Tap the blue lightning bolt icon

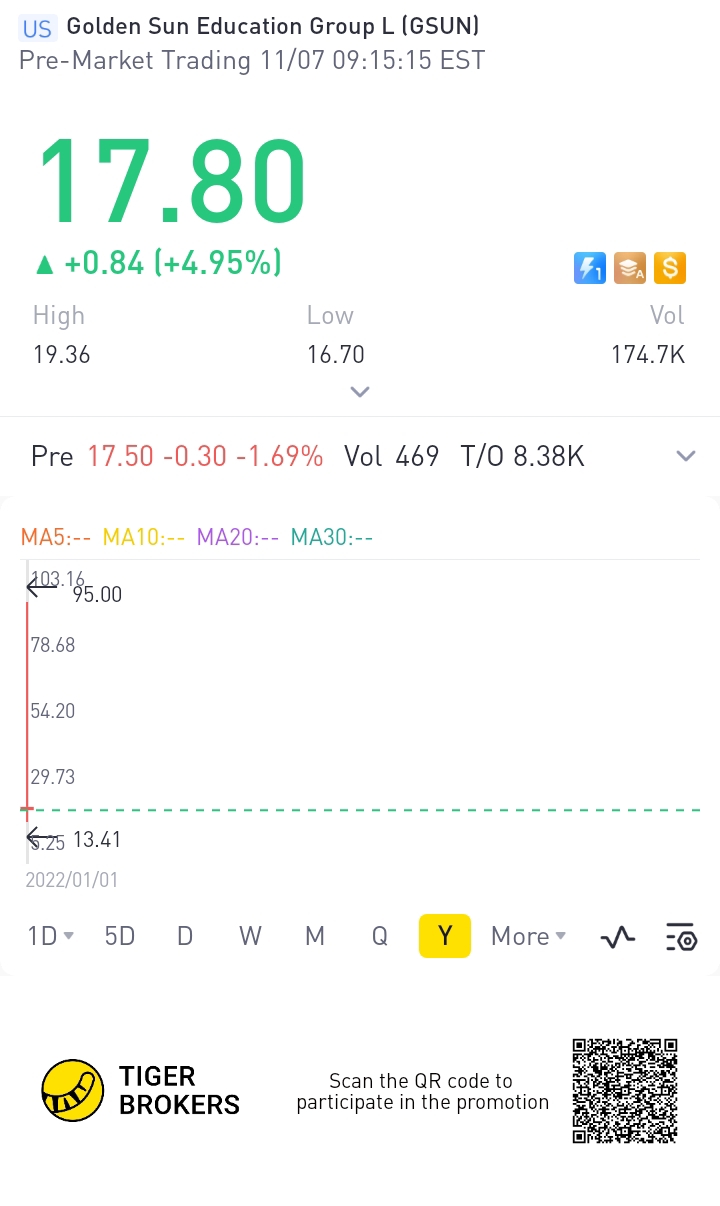(x=590, y=267)
